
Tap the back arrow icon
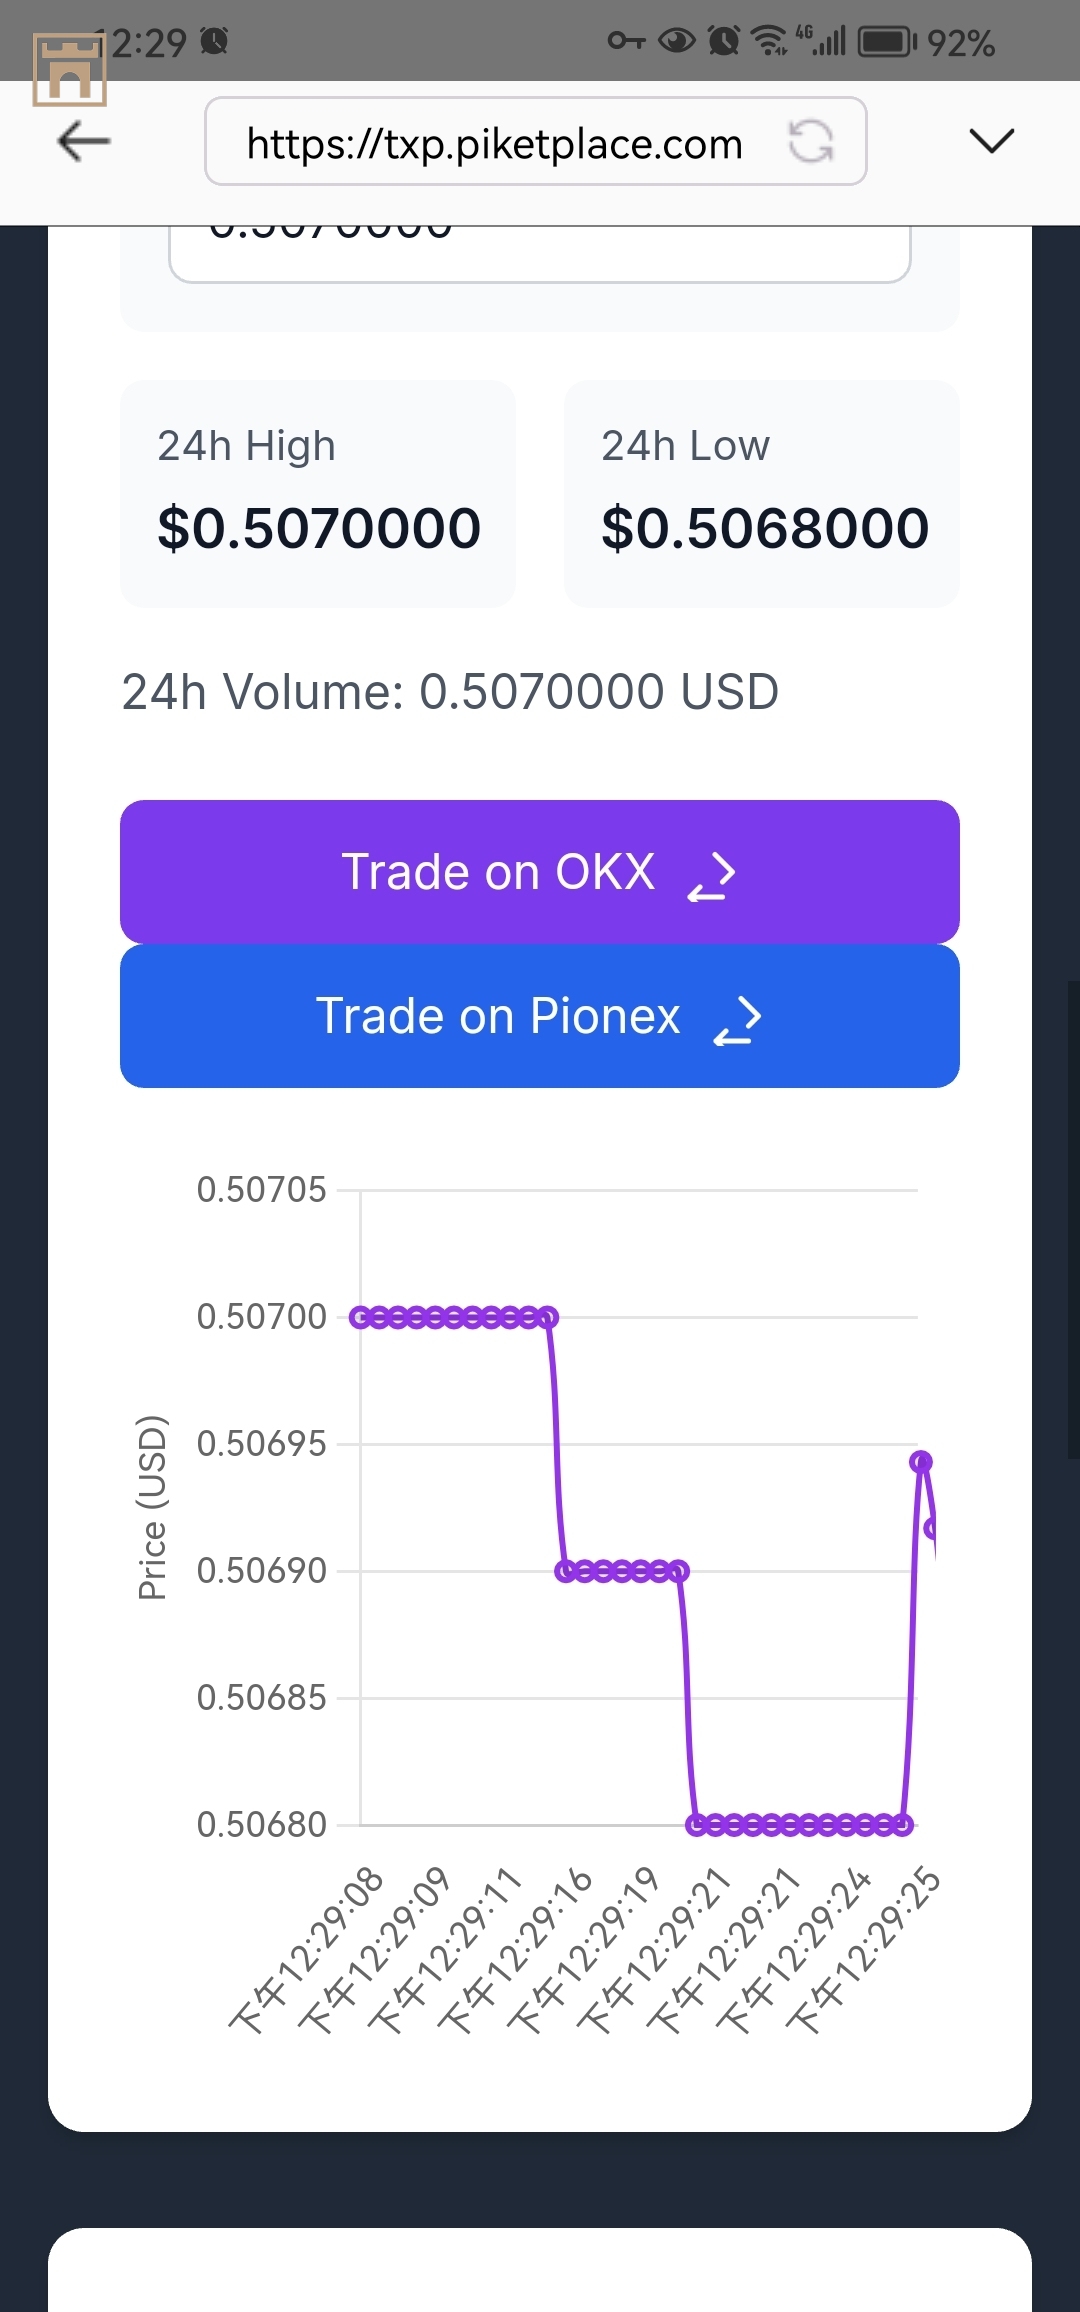point(84,141)
